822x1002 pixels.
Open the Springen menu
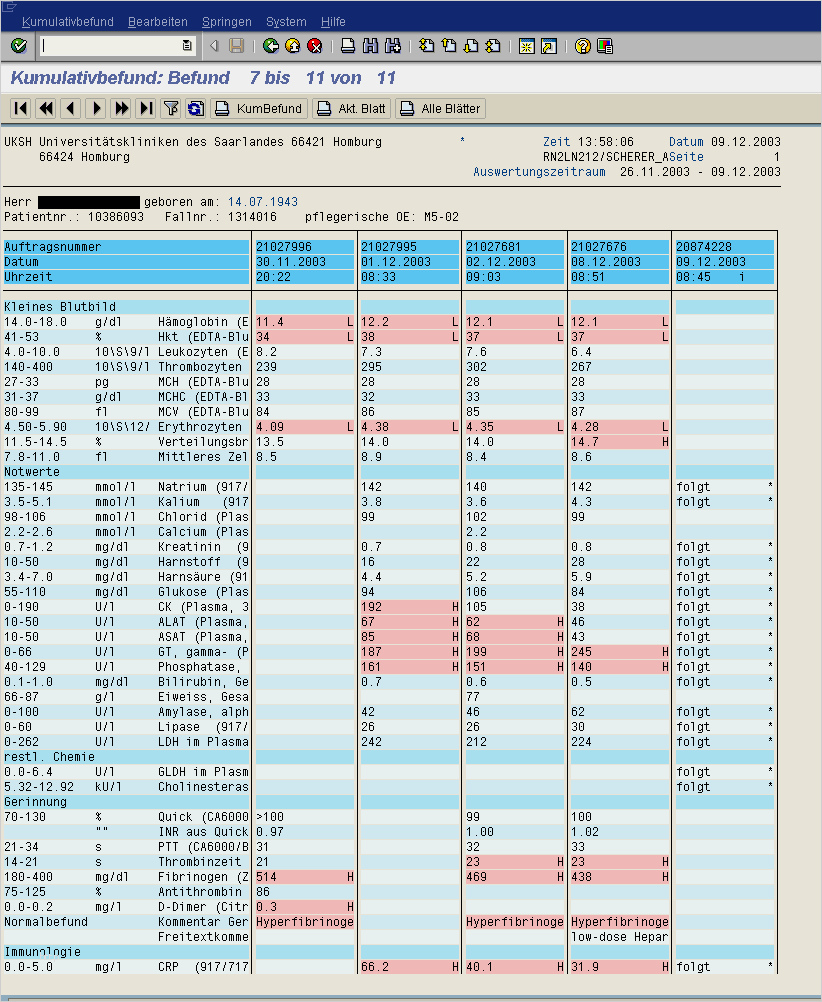click(227, 22)
